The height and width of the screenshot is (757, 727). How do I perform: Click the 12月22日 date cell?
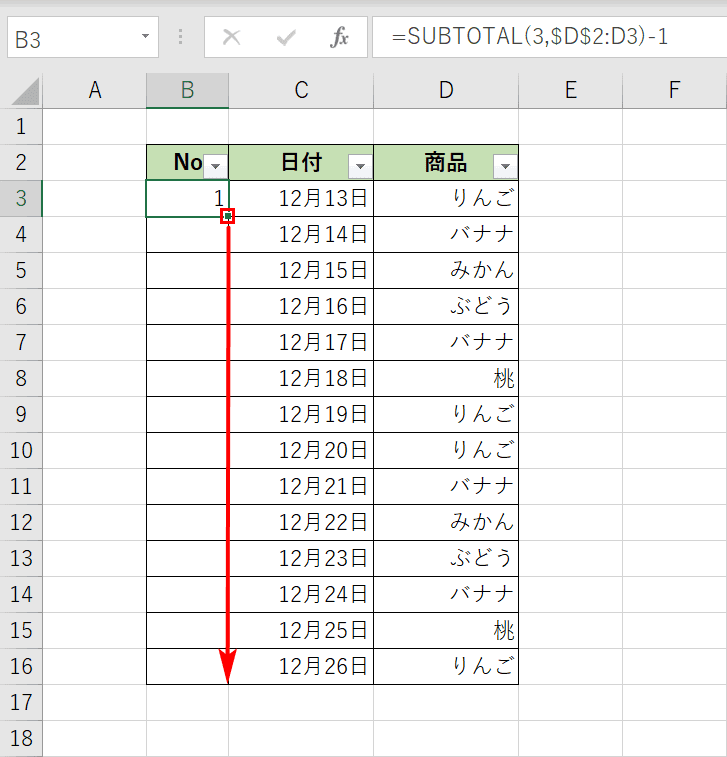tap(301, 522)
